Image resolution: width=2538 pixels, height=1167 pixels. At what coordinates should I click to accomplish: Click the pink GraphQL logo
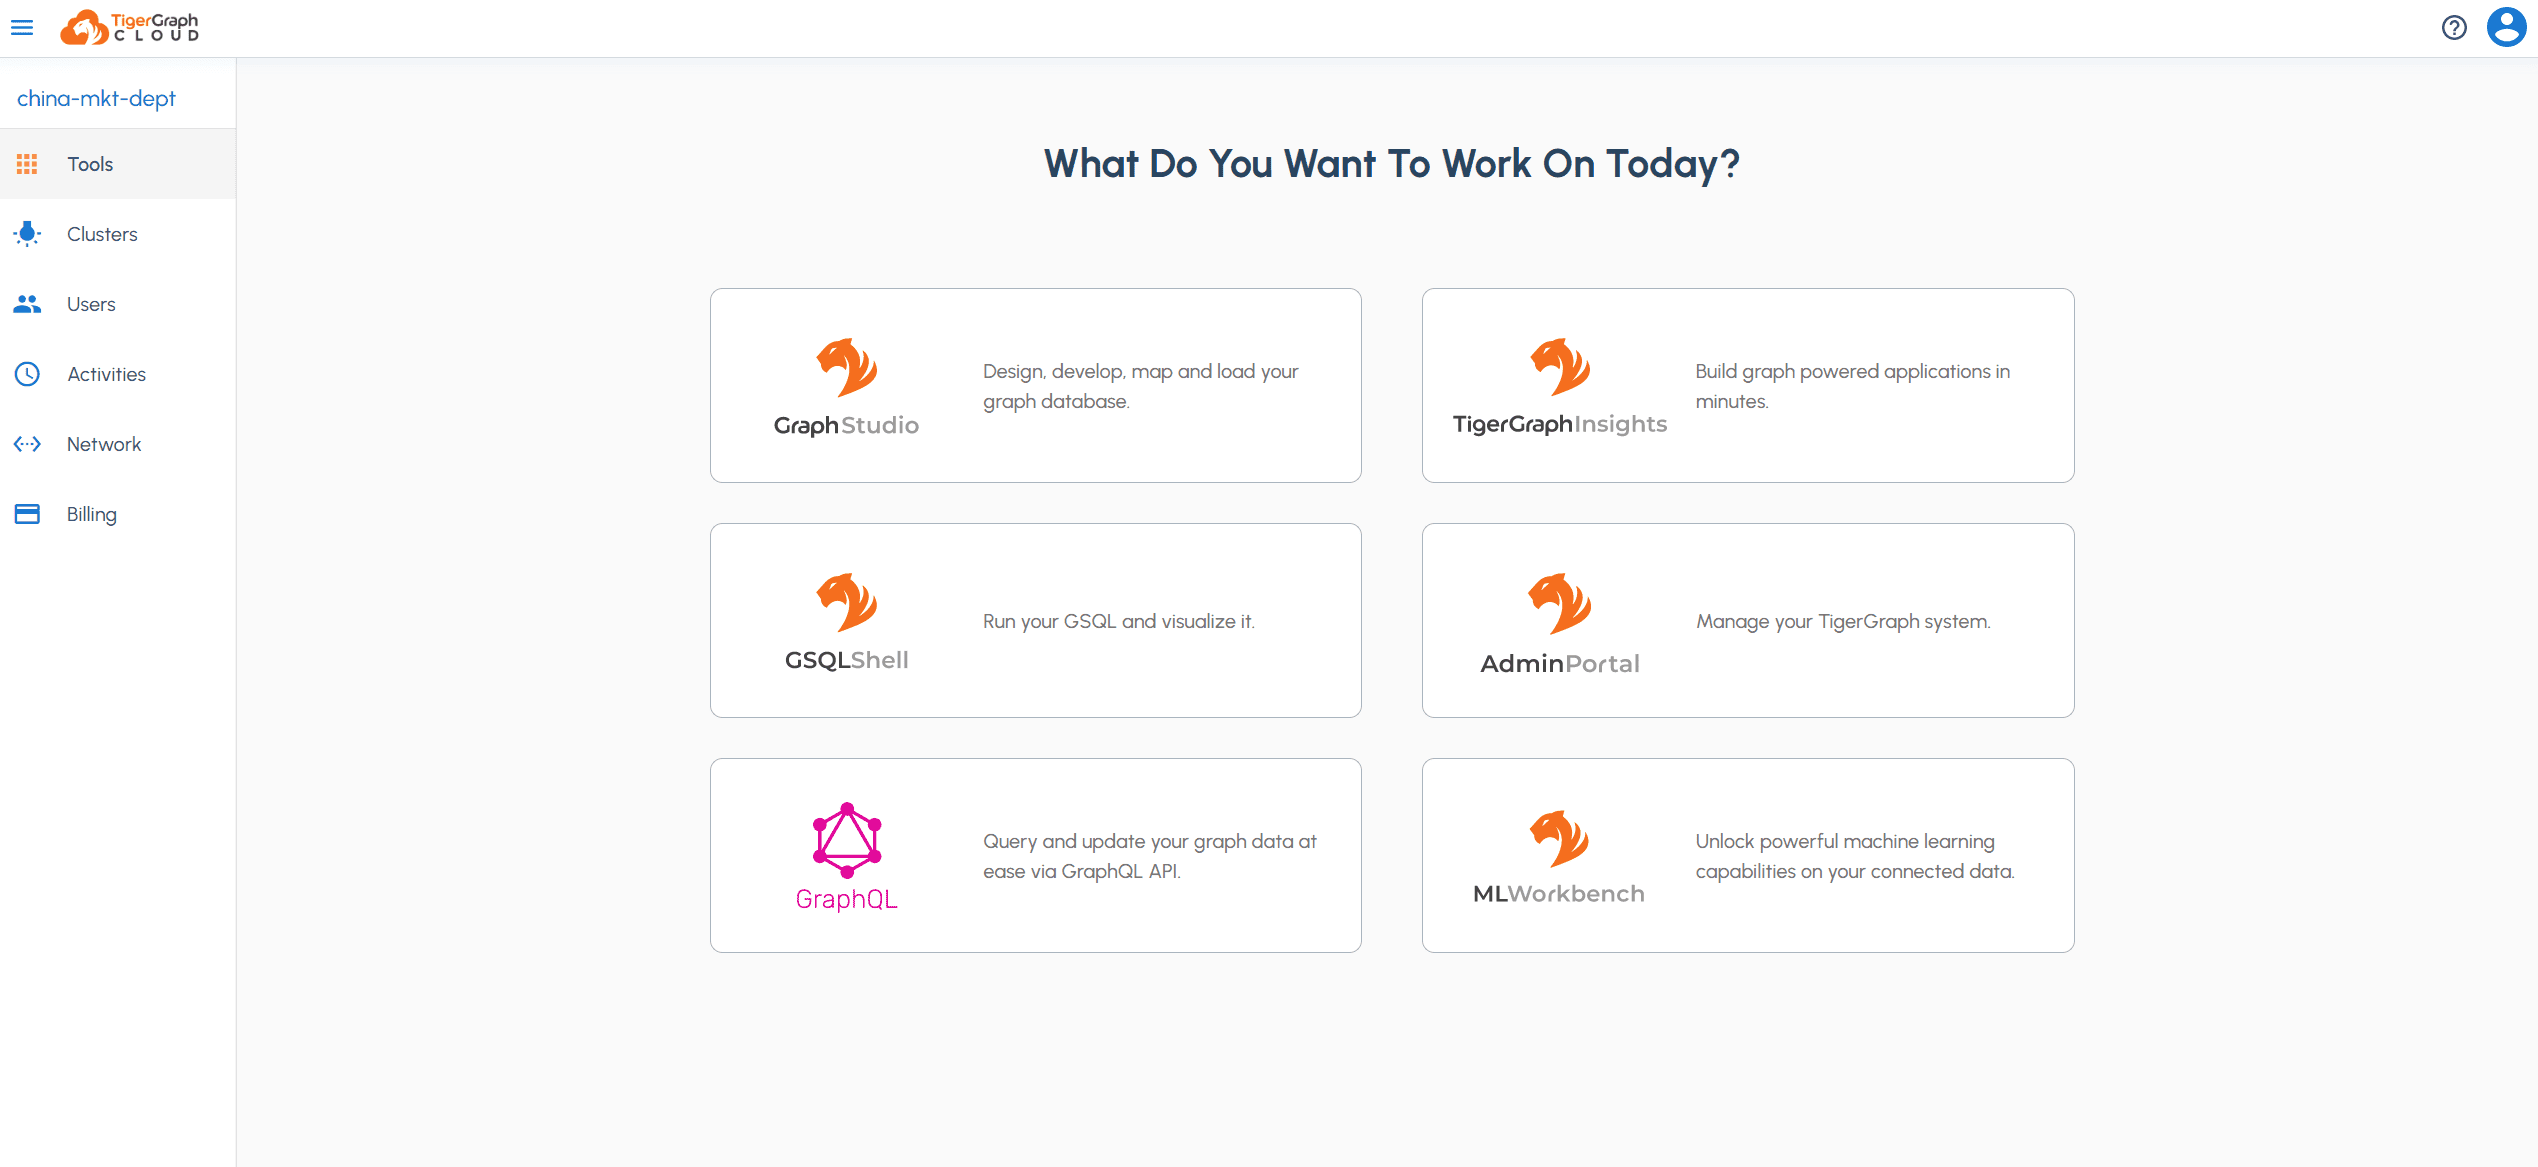coord(847,841)
